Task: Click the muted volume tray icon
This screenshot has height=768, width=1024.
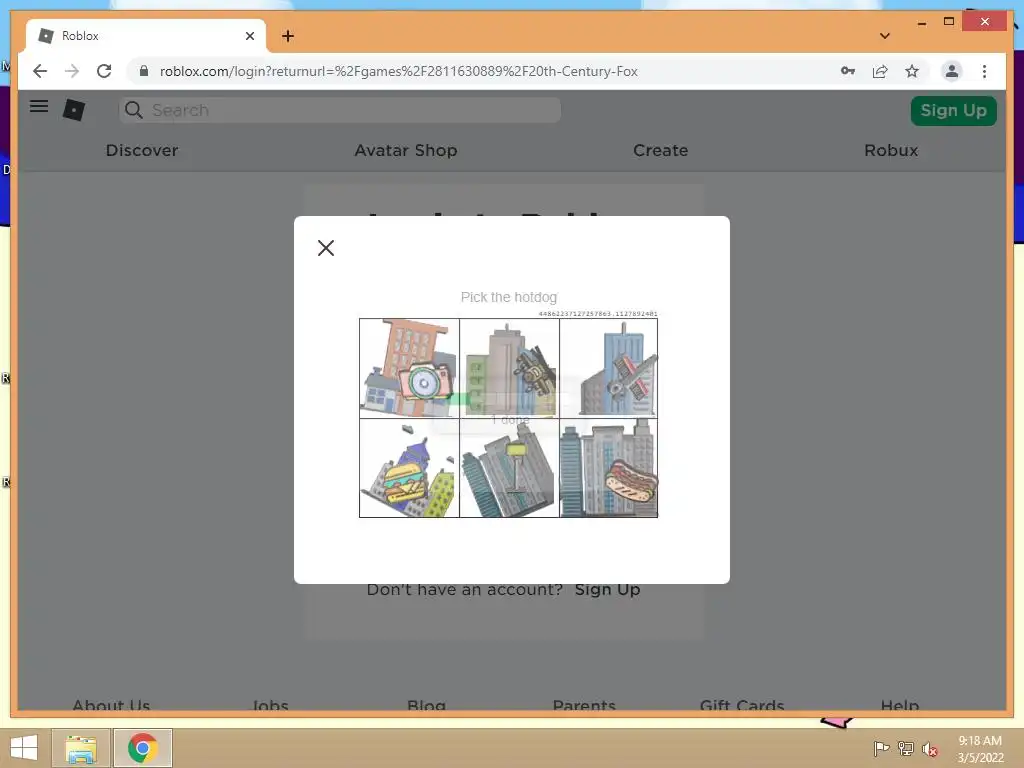Action: [930, 749]
